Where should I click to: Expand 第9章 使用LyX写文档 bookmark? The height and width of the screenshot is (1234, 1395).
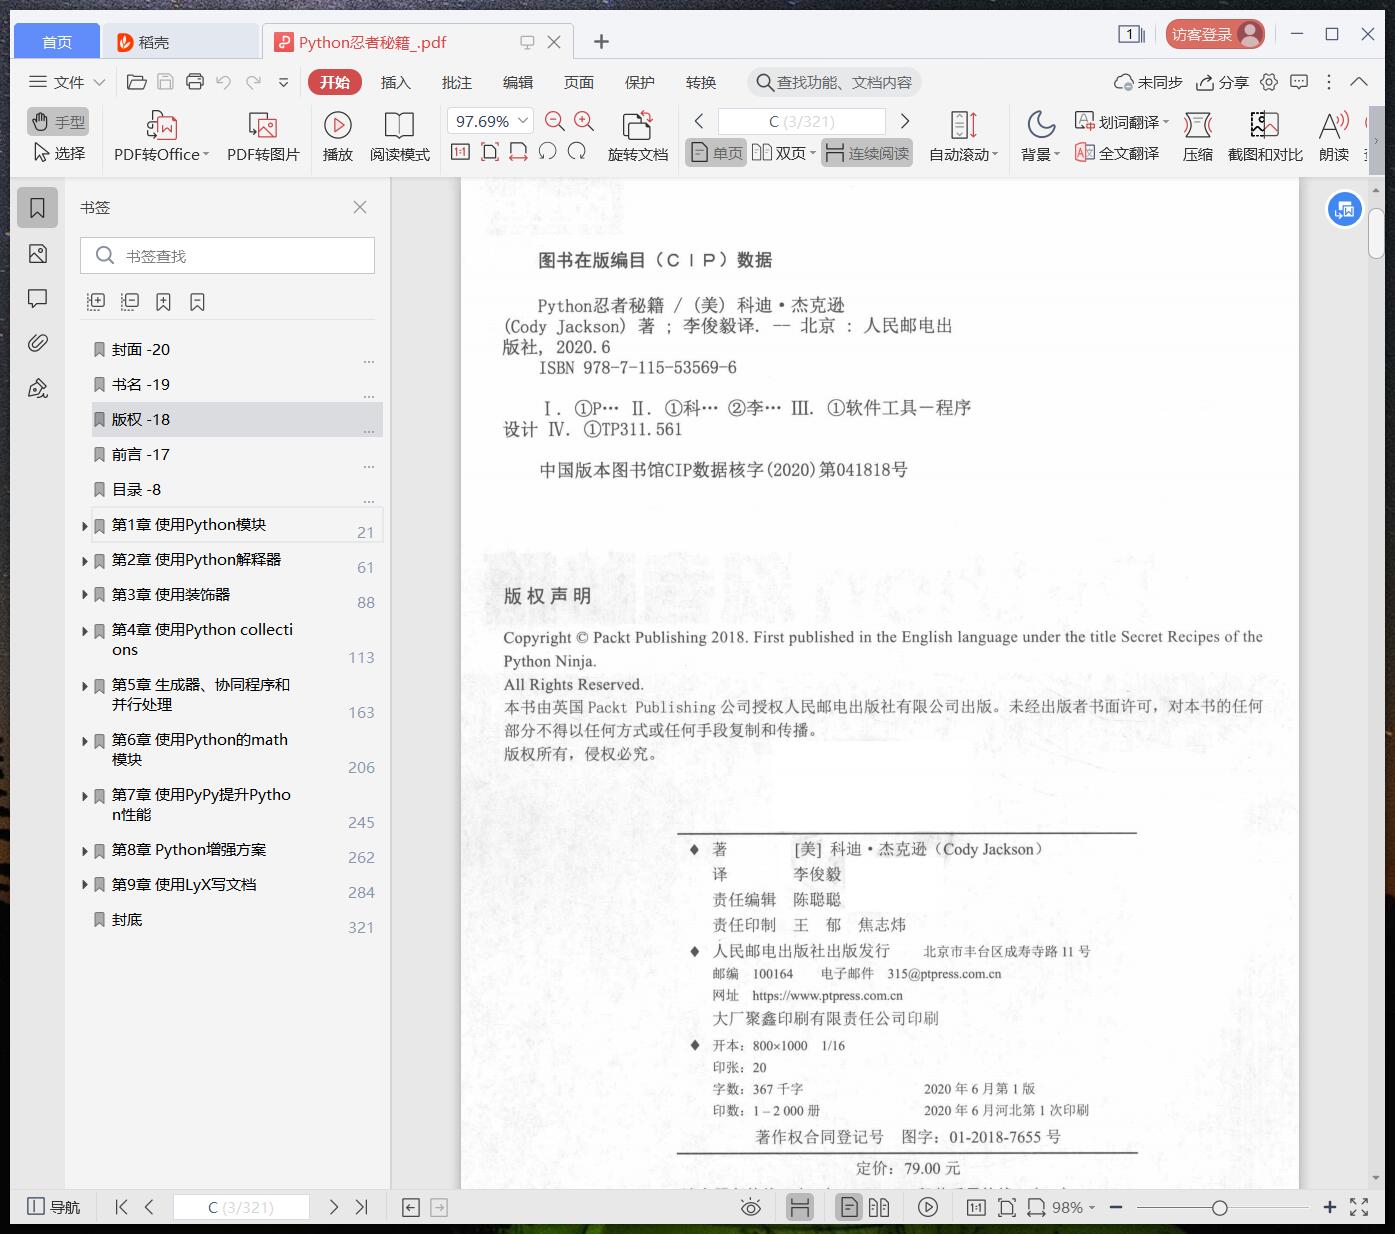pos(85,885)
